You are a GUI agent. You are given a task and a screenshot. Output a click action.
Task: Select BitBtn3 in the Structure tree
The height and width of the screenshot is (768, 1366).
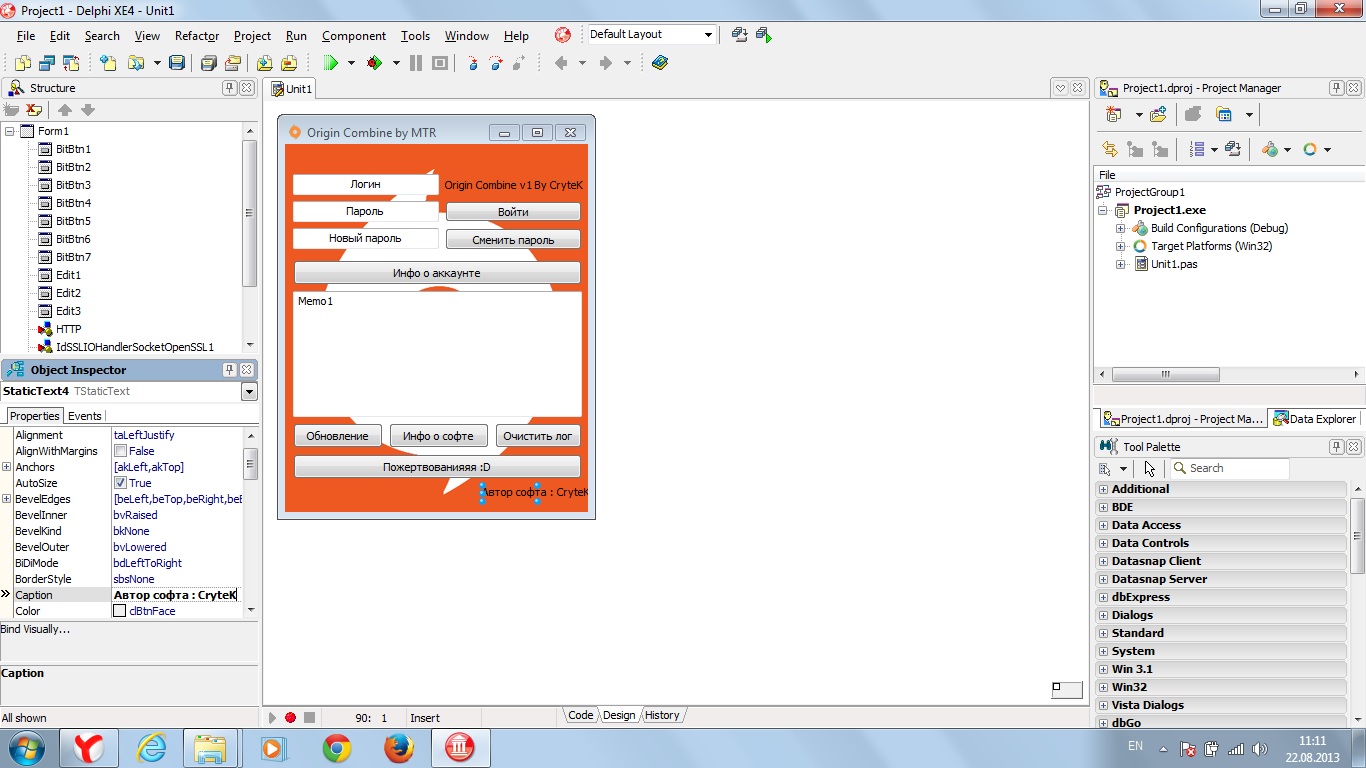[x=73, y=185]
